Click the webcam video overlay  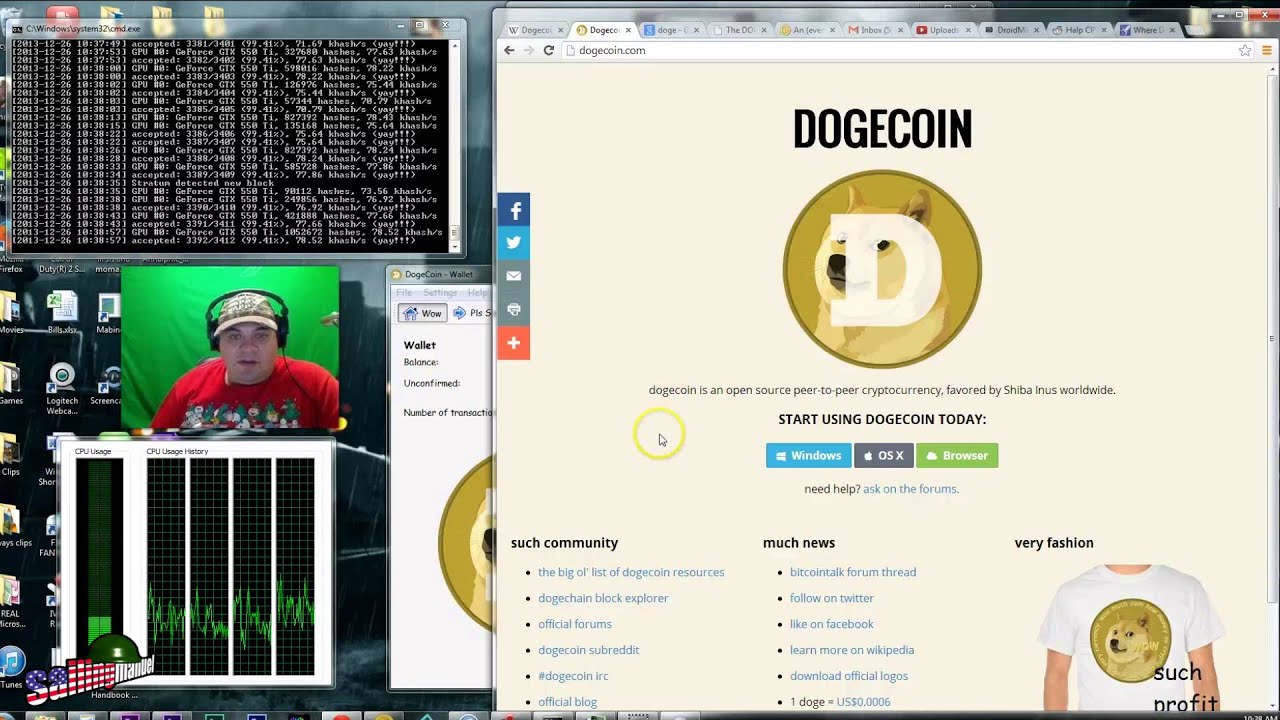(x=230, y=347)
